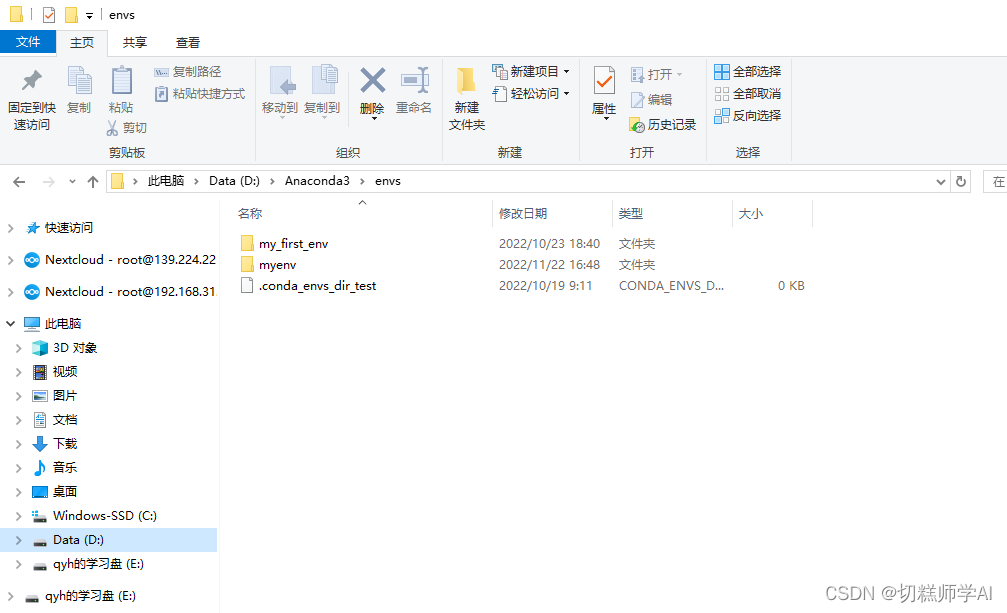Click the History (历史记录) icon
The width and height of the screenshot is (1007, 613).
tap(636, 125)
